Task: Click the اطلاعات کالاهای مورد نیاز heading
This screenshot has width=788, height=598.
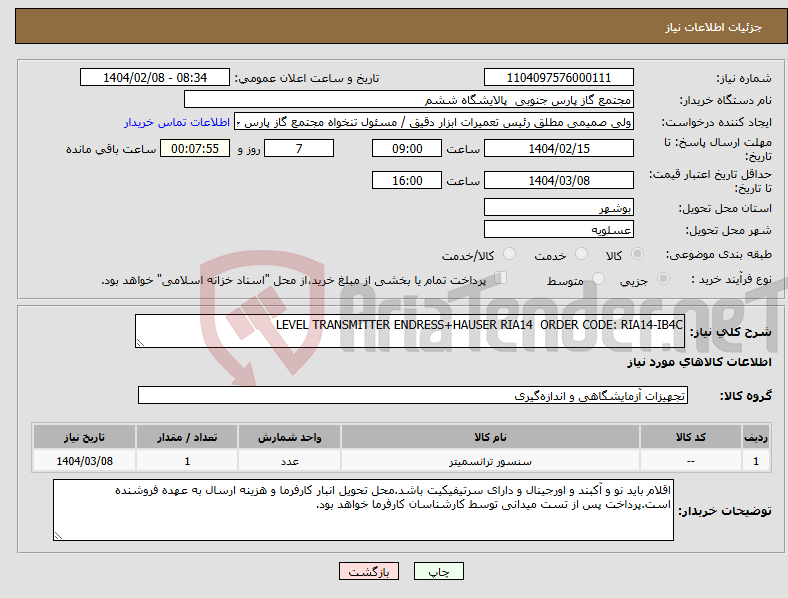Action: click(699, 362)
